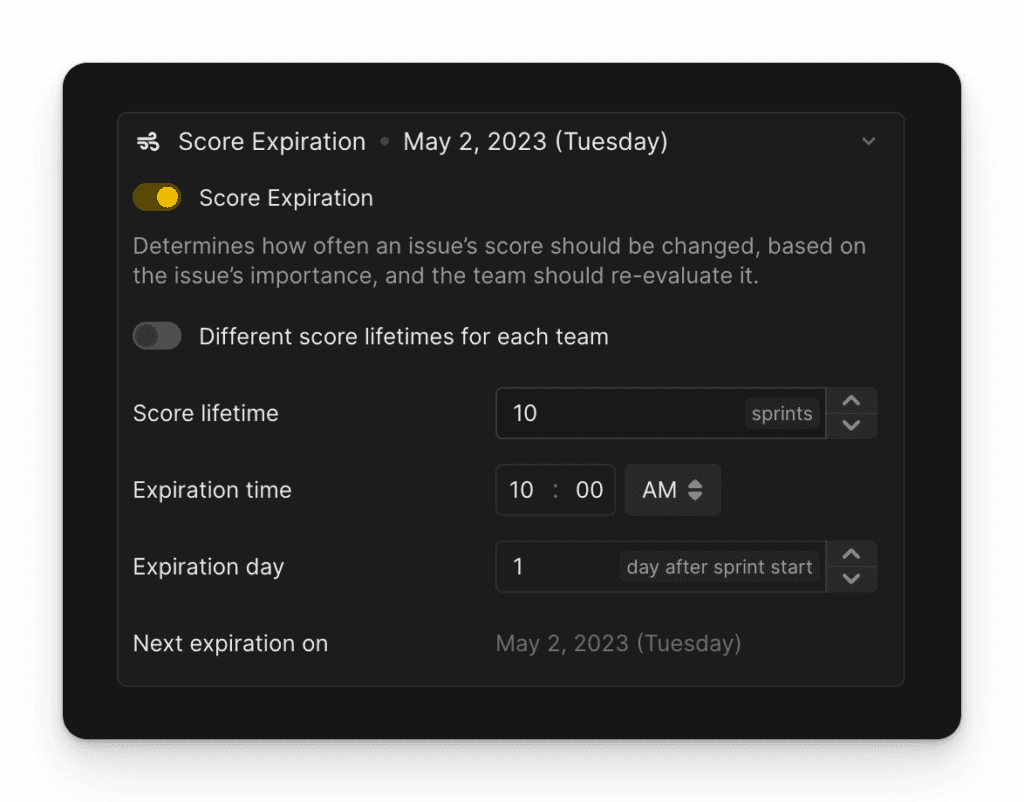The image size is (1024, 802).
Task: Click the May 2, 2023 header date
Action: (536, 142)
